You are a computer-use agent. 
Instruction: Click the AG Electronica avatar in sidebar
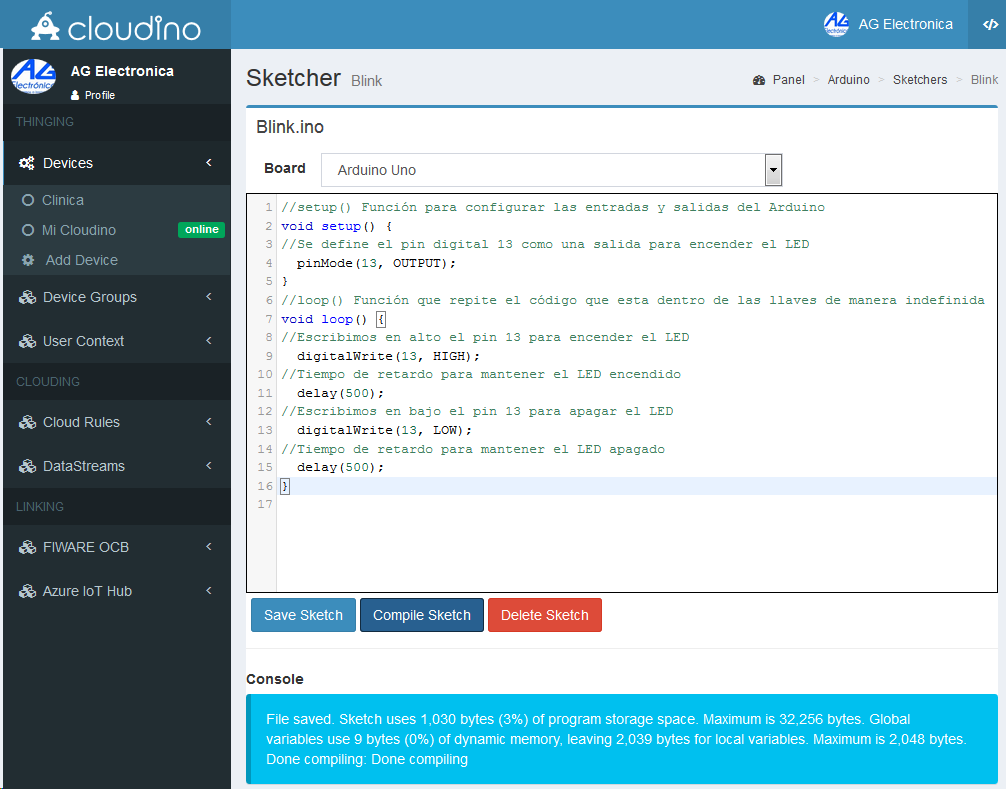(x=33, y=77)
